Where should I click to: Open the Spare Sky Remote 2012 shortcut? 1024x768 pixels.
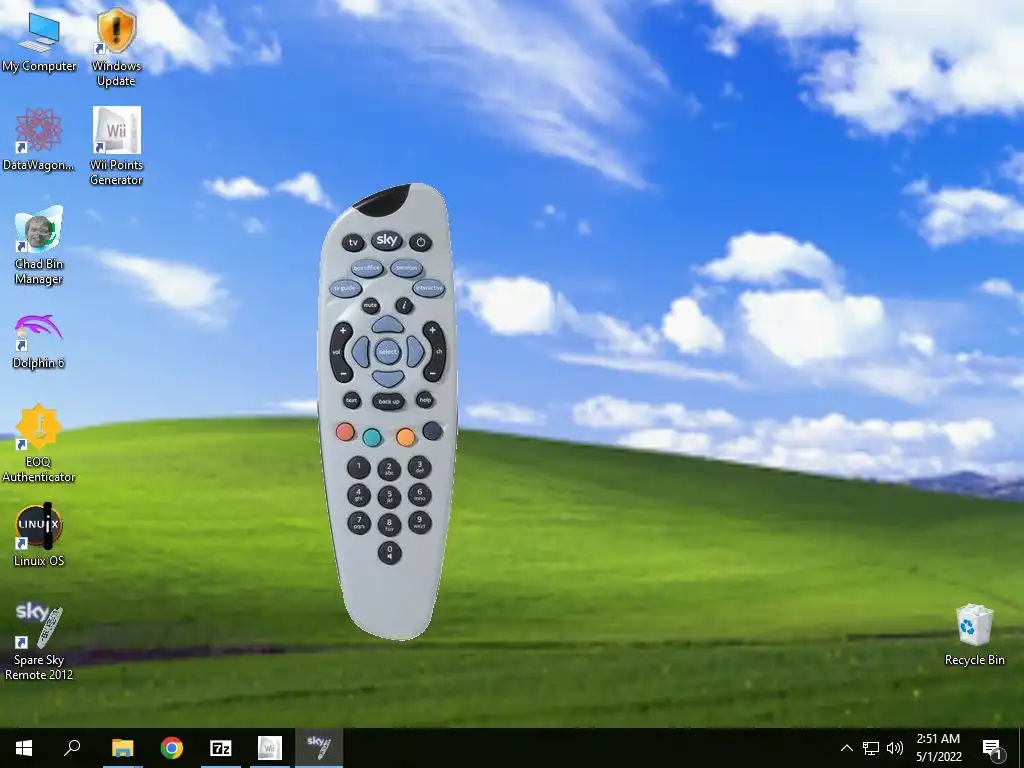39,641
